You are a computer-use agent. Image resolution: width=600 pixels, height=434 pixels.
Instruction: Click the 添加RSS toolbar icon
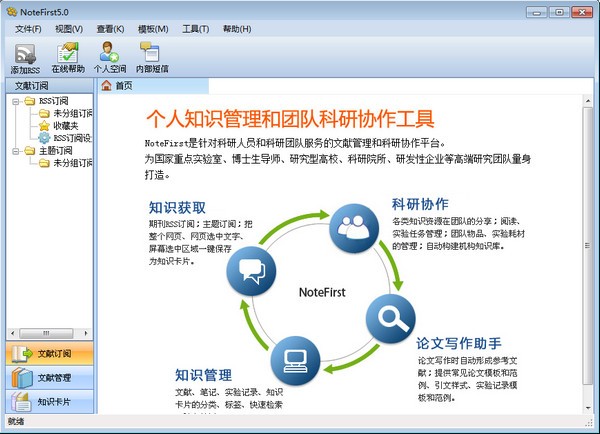pos(25,54)
